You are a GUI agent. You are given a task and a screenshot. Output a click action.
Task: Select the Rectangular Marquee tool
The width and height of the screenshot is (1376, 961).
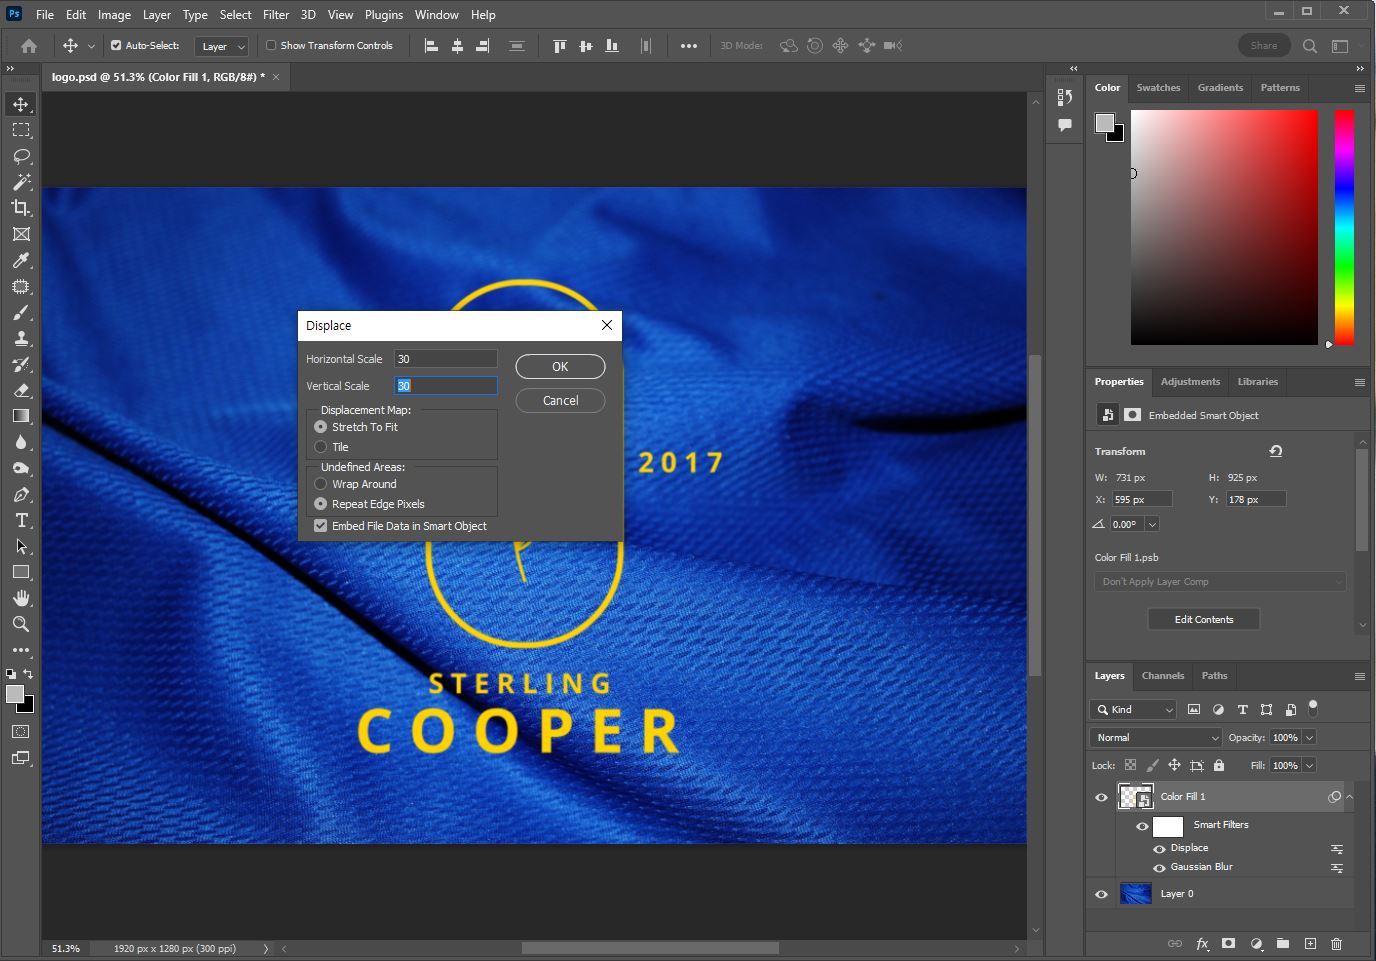point(21,130)
